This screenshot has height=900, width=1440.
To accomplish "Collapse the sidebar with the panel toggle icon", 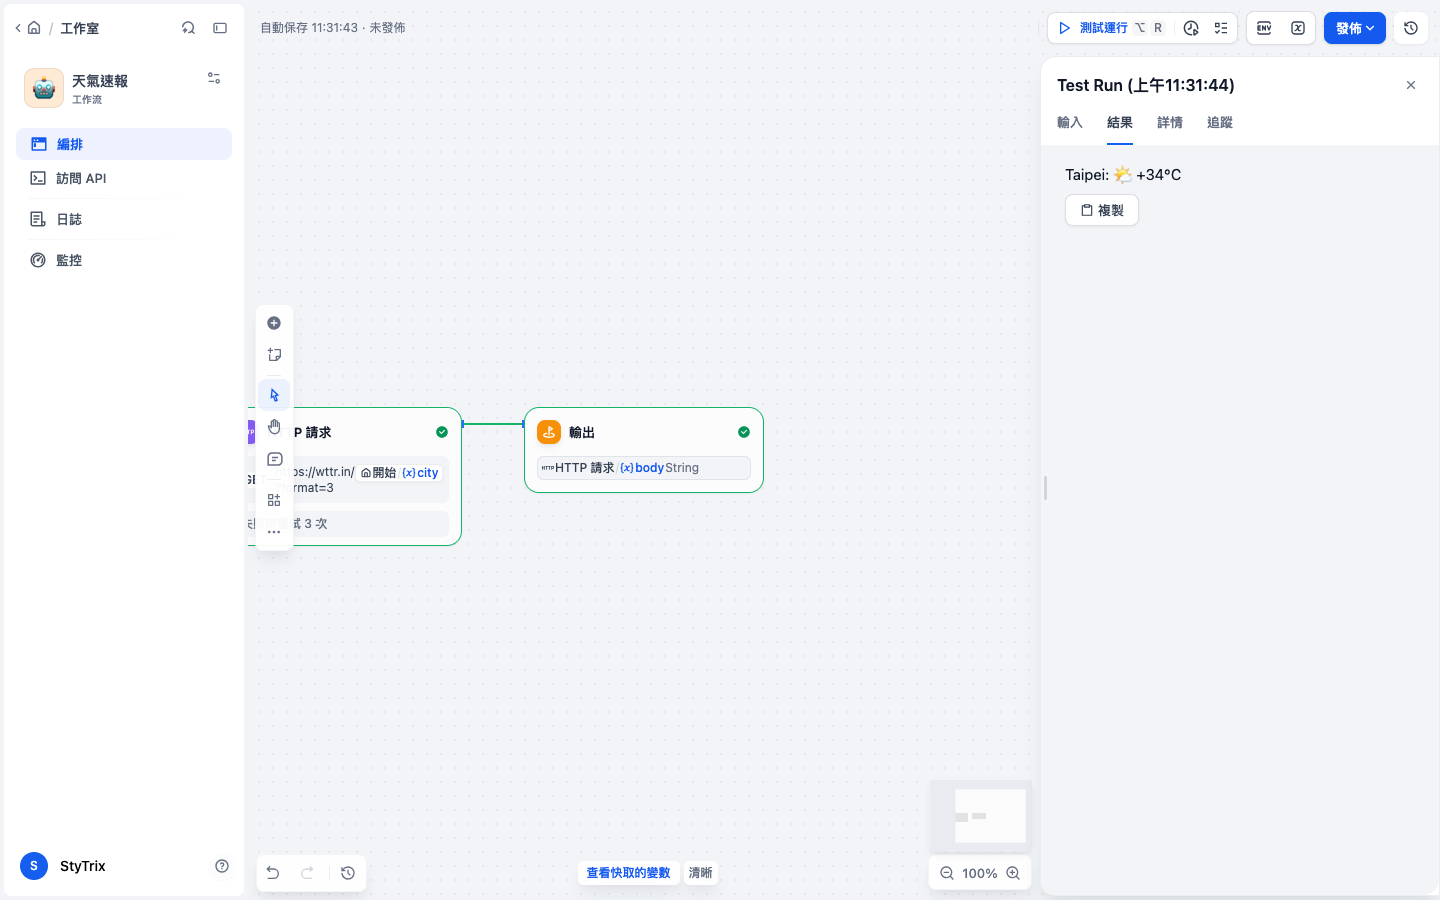I will coord(220,28).
